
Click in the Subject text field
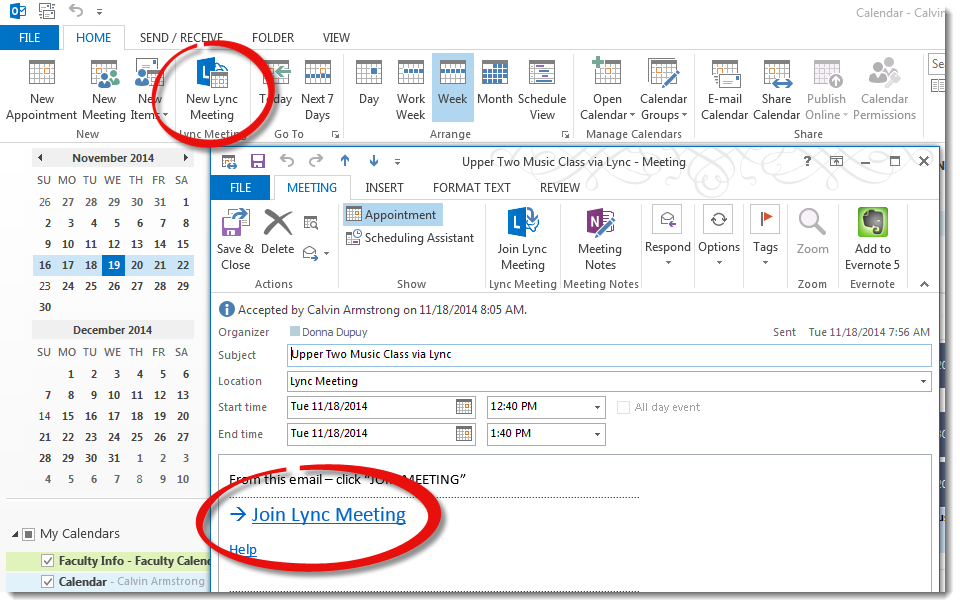click(609, 355)
